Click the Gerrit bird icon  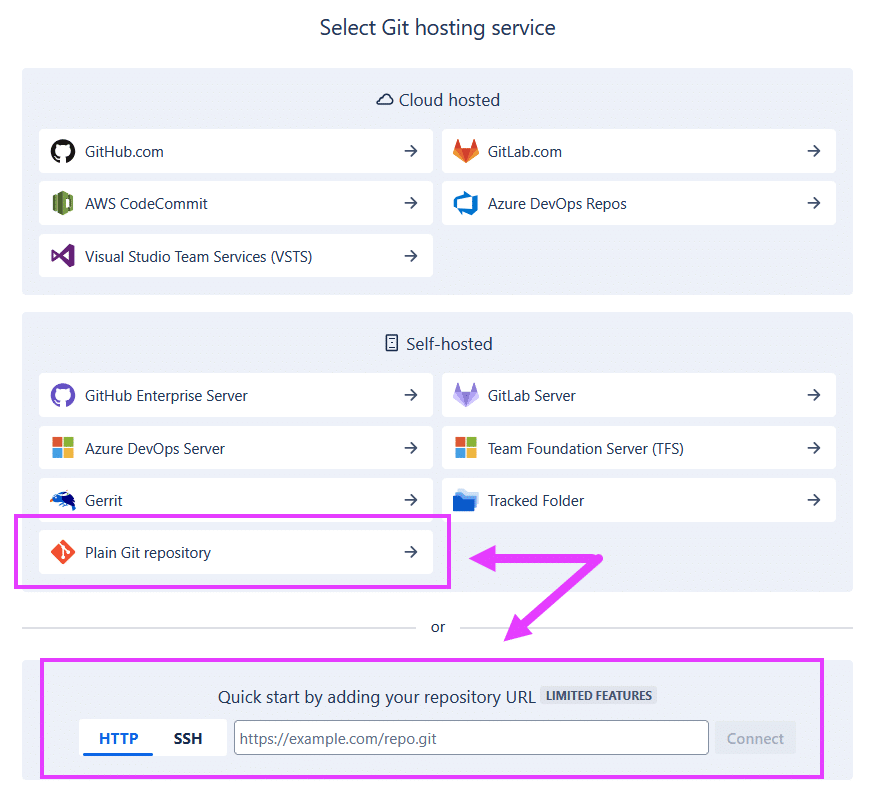(63, 501)
